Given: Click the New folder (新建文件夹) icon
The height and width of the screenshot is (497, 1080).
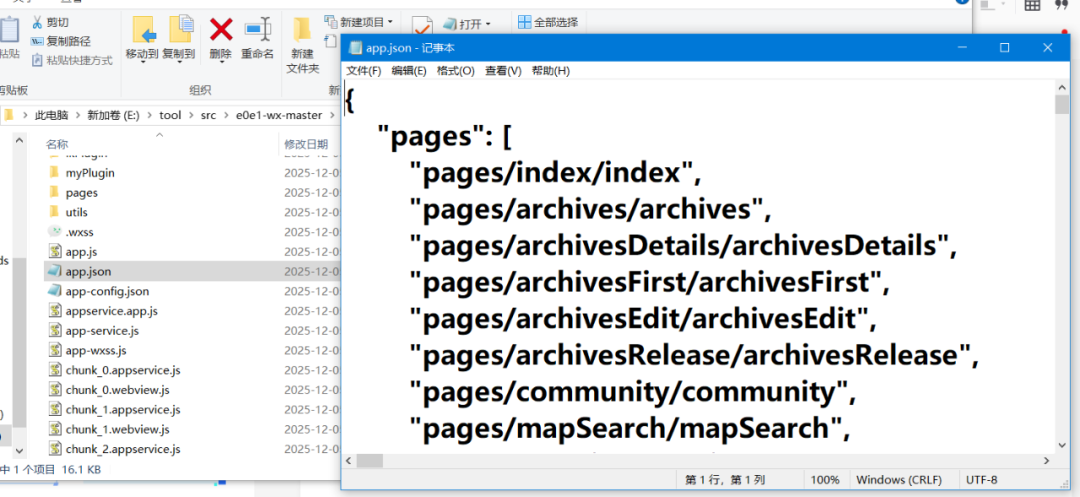Looking at the screenshot, I should pos(302,30).
